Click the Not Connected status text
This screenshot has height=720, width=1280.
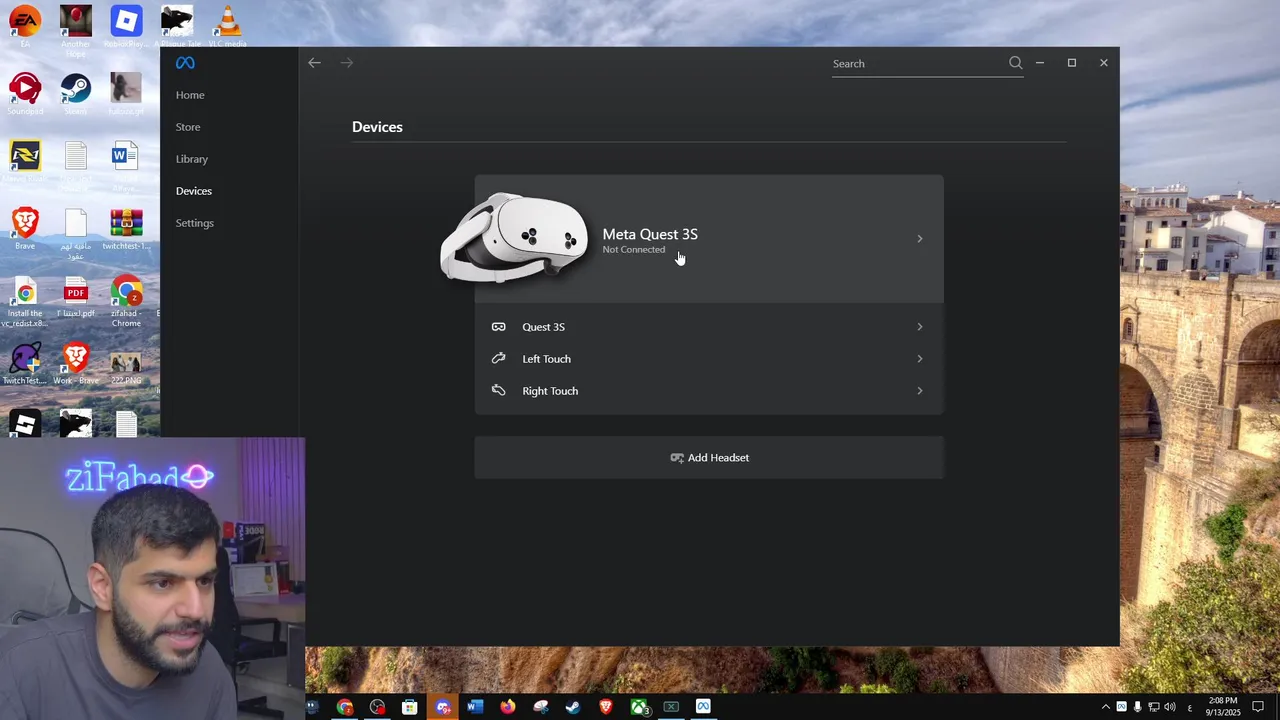[x=633, y=250]
